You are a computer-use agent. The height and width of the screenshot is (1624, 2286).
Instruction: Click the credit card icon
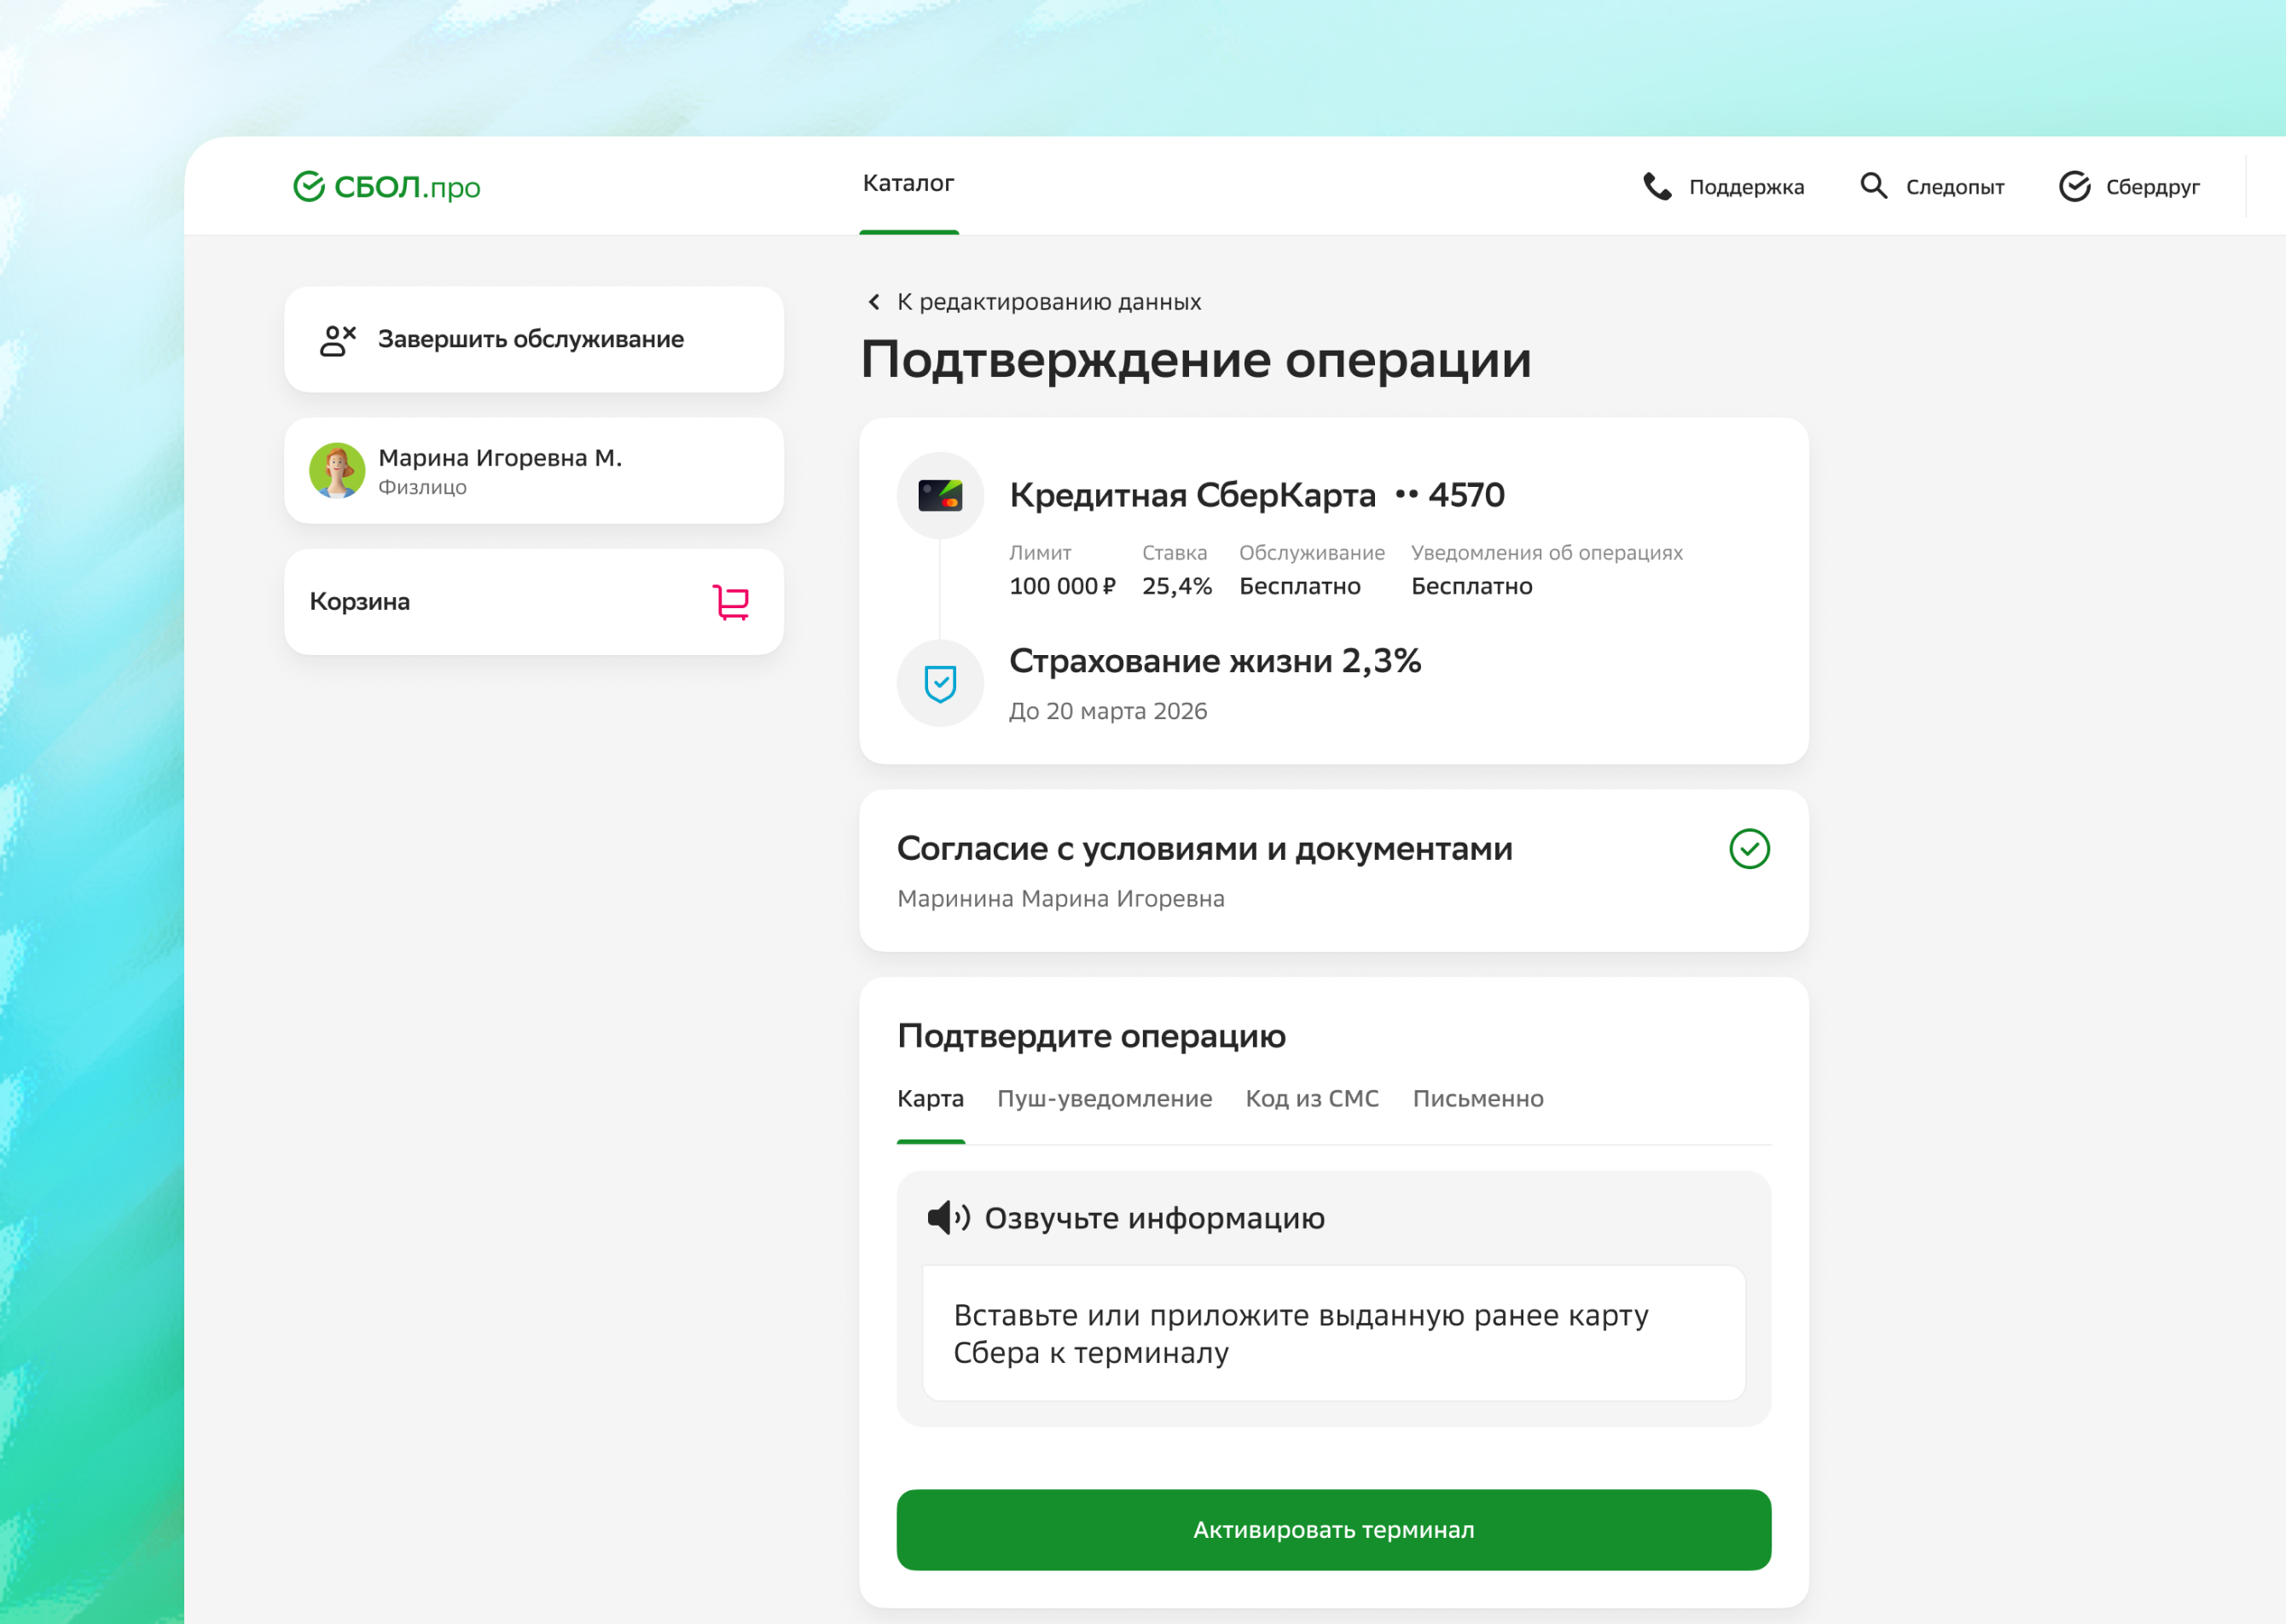click(940, 495)
